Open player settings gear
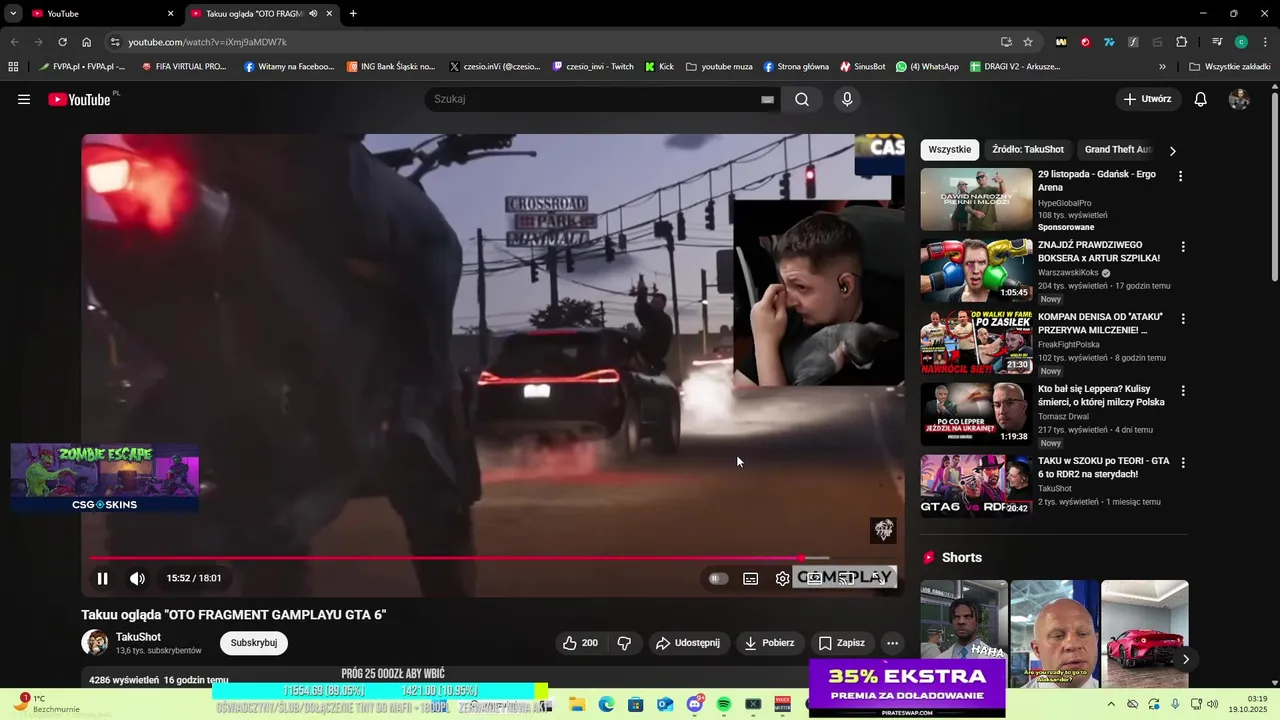1280x720 pixels. pos(782,578)
